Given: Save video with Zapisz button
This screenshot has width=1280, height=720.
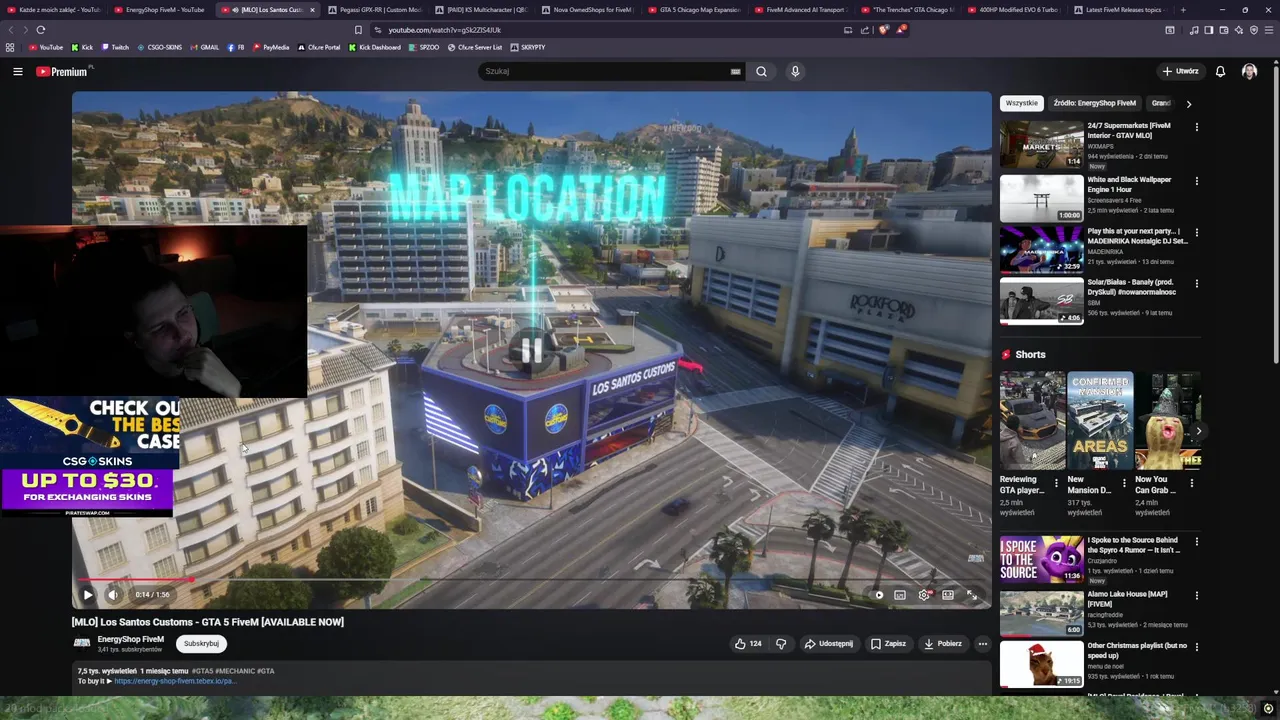Looking at the screenshot, I should click(x=888, y=644).
